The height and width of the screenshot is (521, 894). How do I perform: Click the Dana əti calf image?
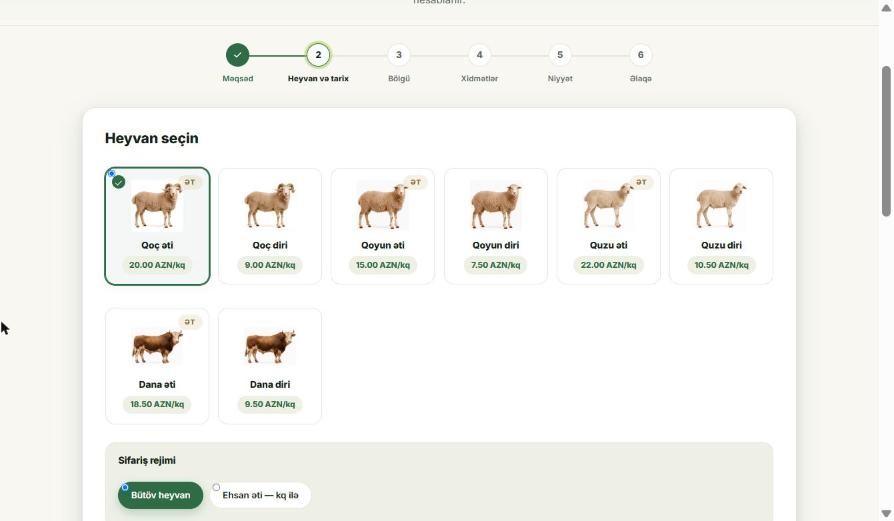(157, 345)
